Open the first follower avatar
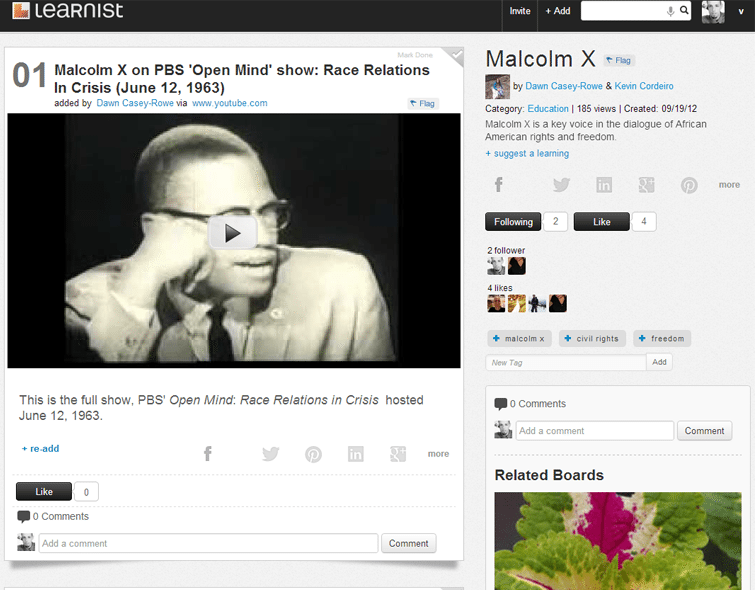 coord(496,266)
